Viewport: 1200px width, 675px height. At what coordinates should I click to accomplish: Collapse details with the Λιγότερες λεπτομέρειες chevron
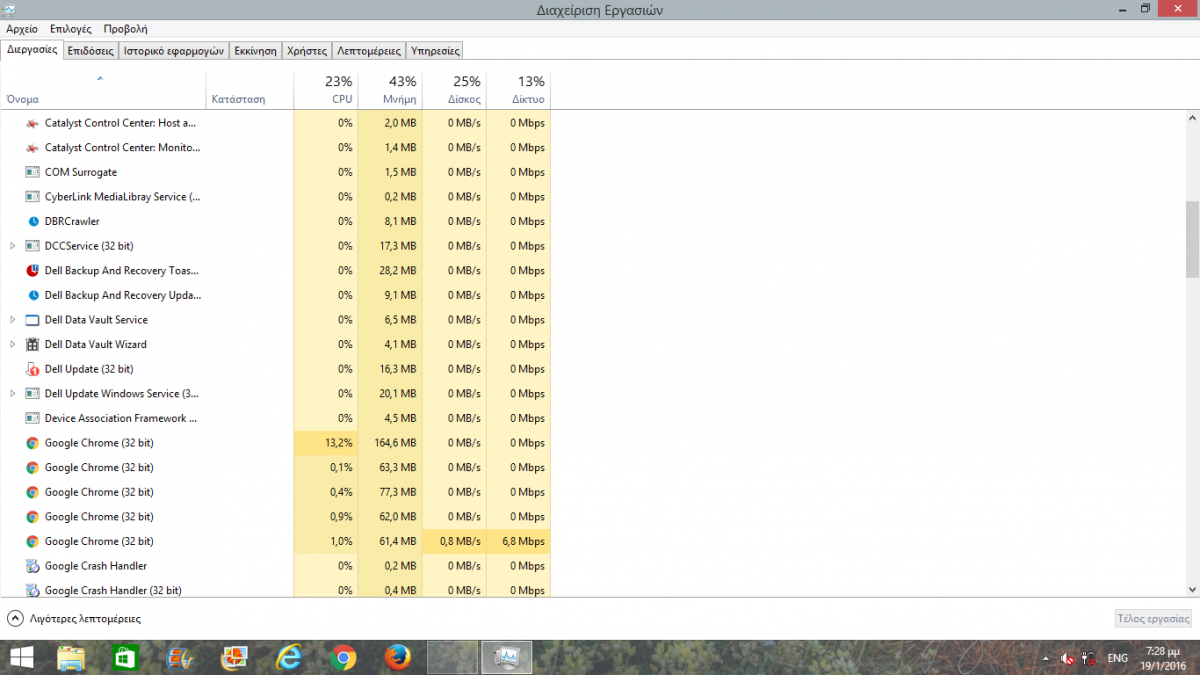tap(15, 619)
